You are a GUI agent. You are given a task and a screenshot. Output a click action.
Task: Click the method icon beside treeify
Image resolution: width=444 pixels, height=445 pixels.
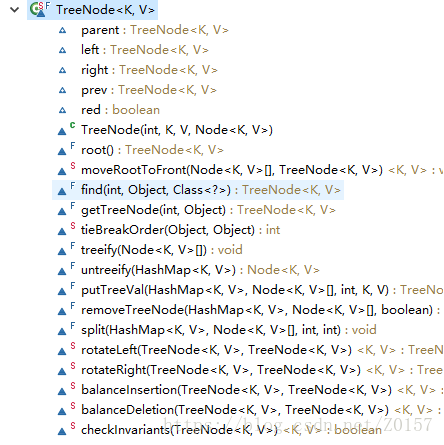pos(66,249)
